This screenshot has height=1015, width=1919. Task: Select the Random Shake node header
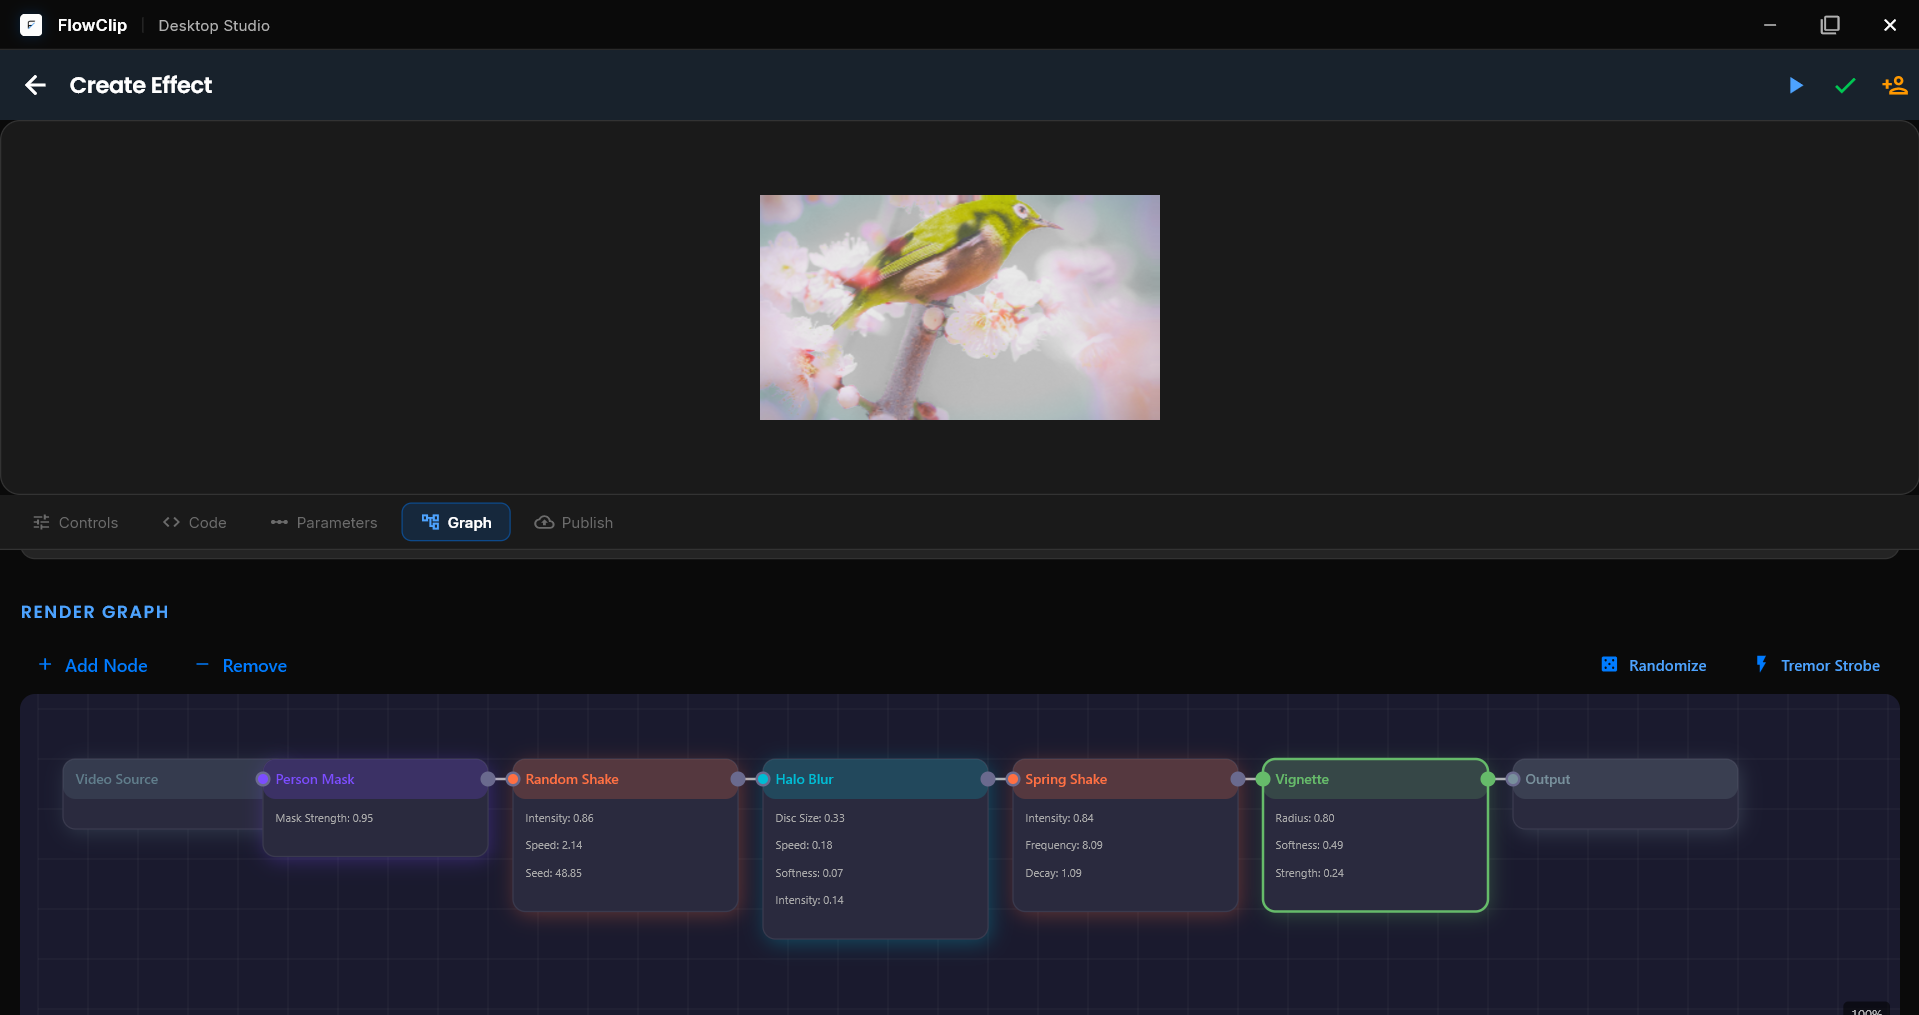click(625, 779)
